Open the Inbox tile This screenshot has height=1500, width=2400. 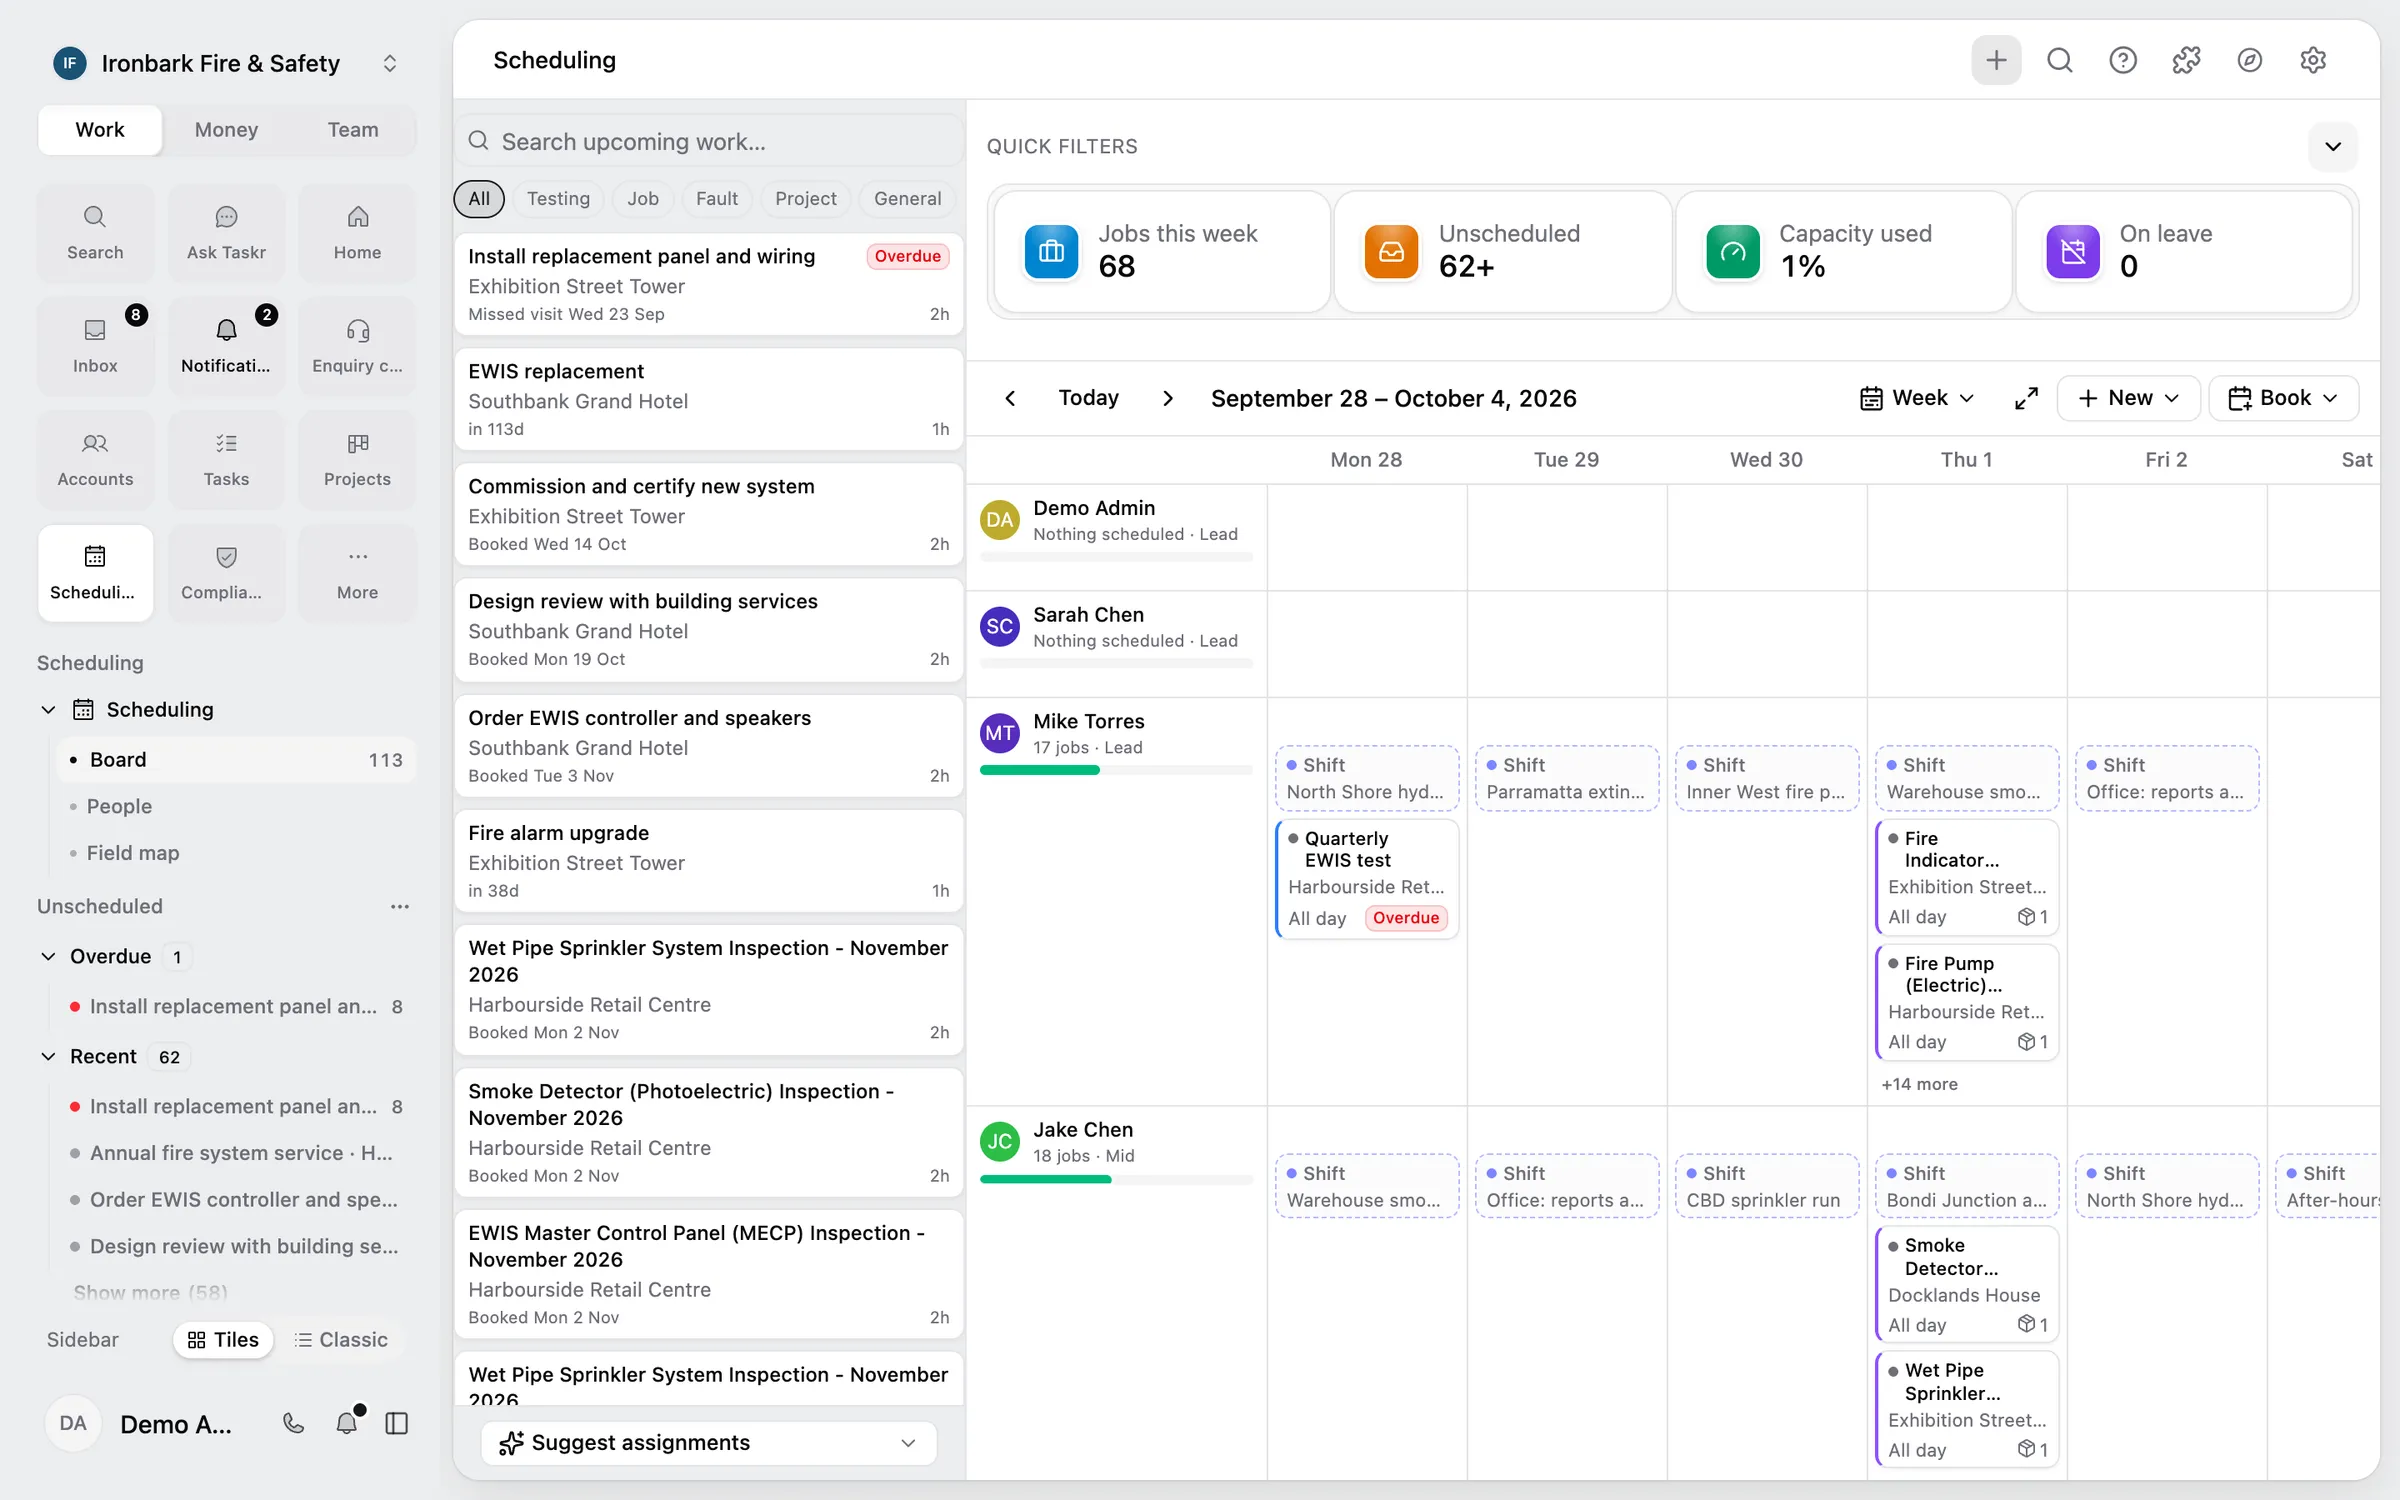pyautogui.click(x=95, y=346)
